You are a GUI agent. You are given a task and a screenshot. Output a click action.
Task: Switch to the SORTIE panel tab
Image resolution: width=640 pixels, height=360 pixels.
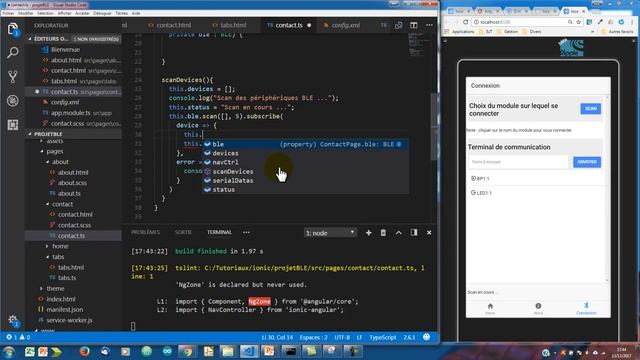coord(183,232)
